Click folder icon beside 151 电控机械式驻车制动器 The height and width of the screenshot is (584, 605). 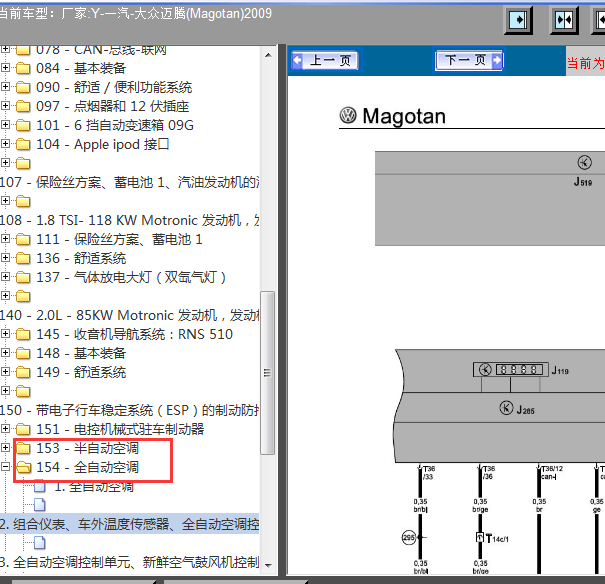[23, 429]
